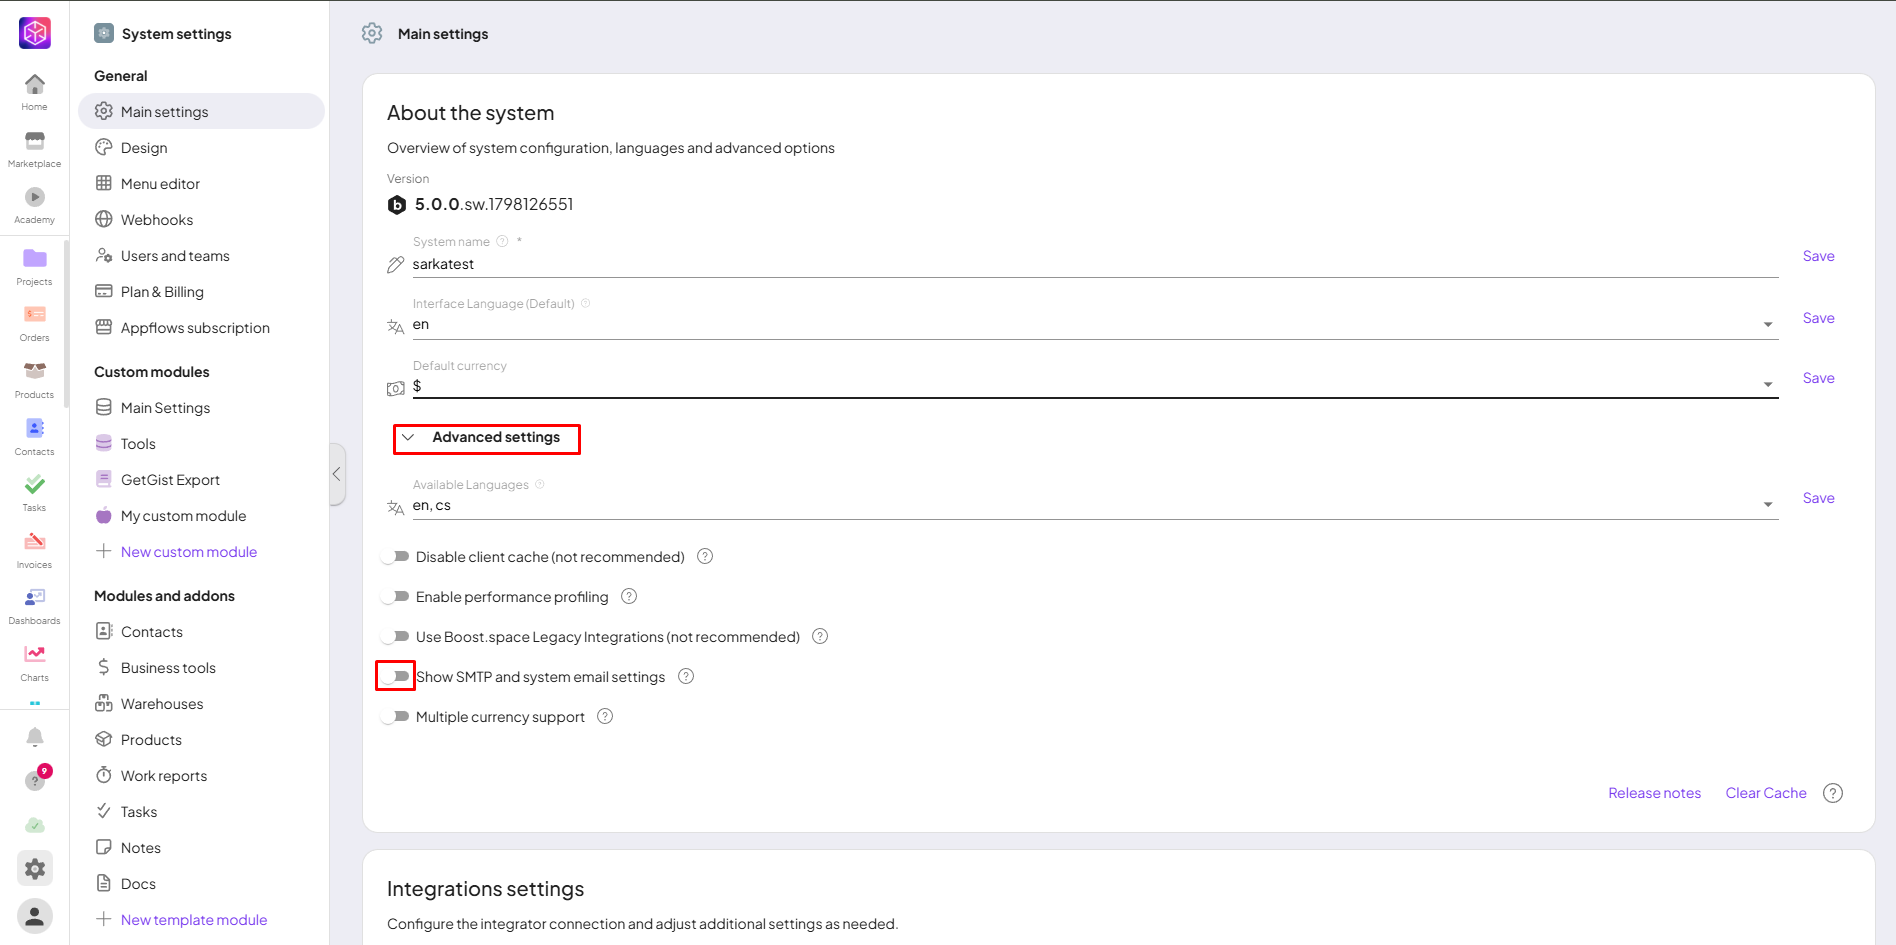The width and height of the screenshot is (1896, 945).
Task: Select Users and teams menu item
Action: [x=175, y=256]
